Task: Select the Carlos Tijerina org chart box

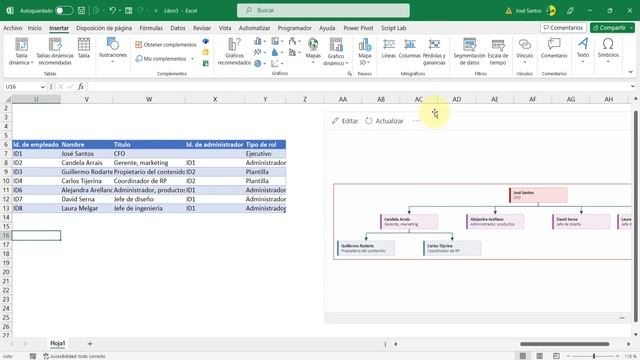Action: tap(452, 248)
